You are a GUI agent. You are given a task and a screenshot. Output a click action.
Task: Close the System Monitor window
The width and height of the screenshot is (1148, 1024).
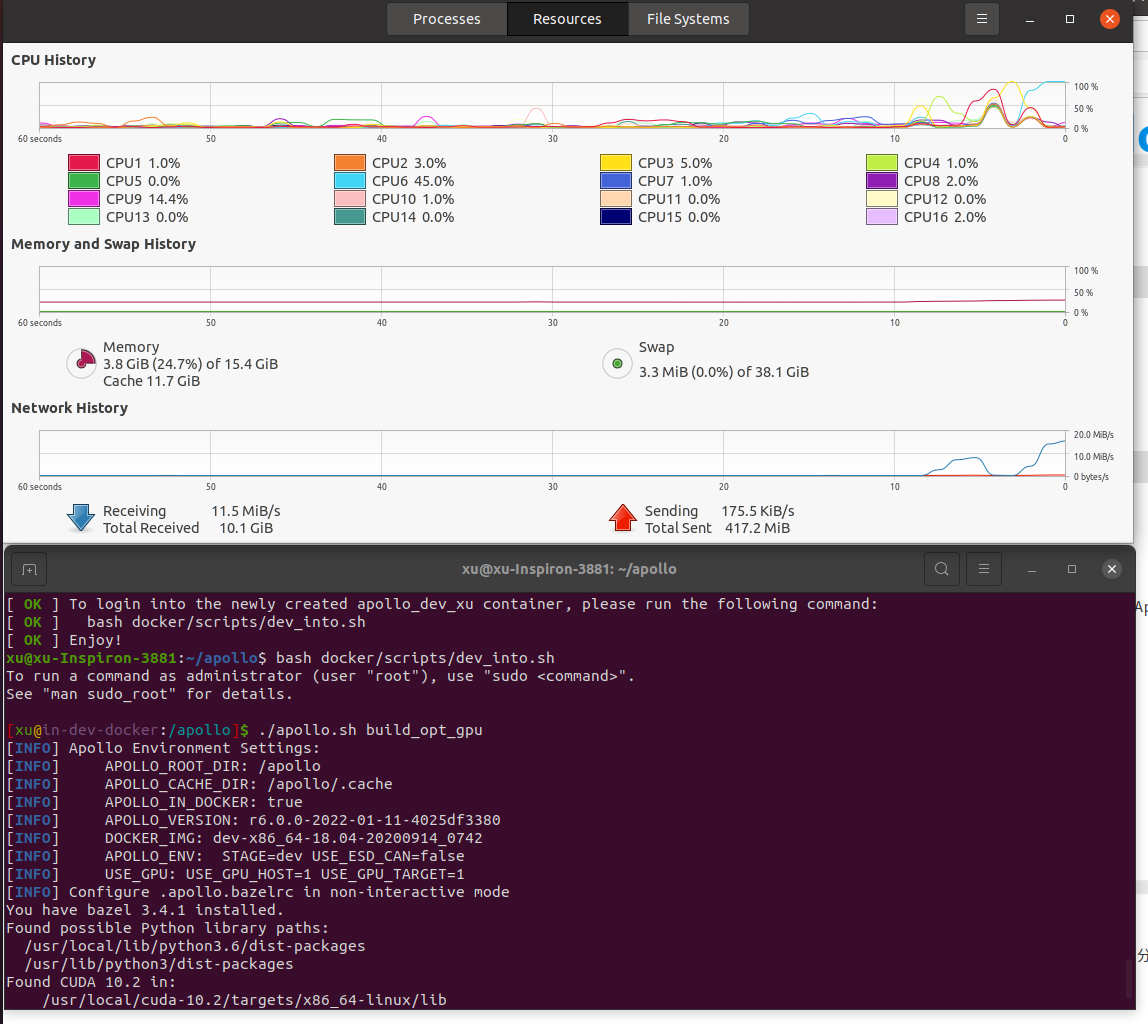[1110, 19]
